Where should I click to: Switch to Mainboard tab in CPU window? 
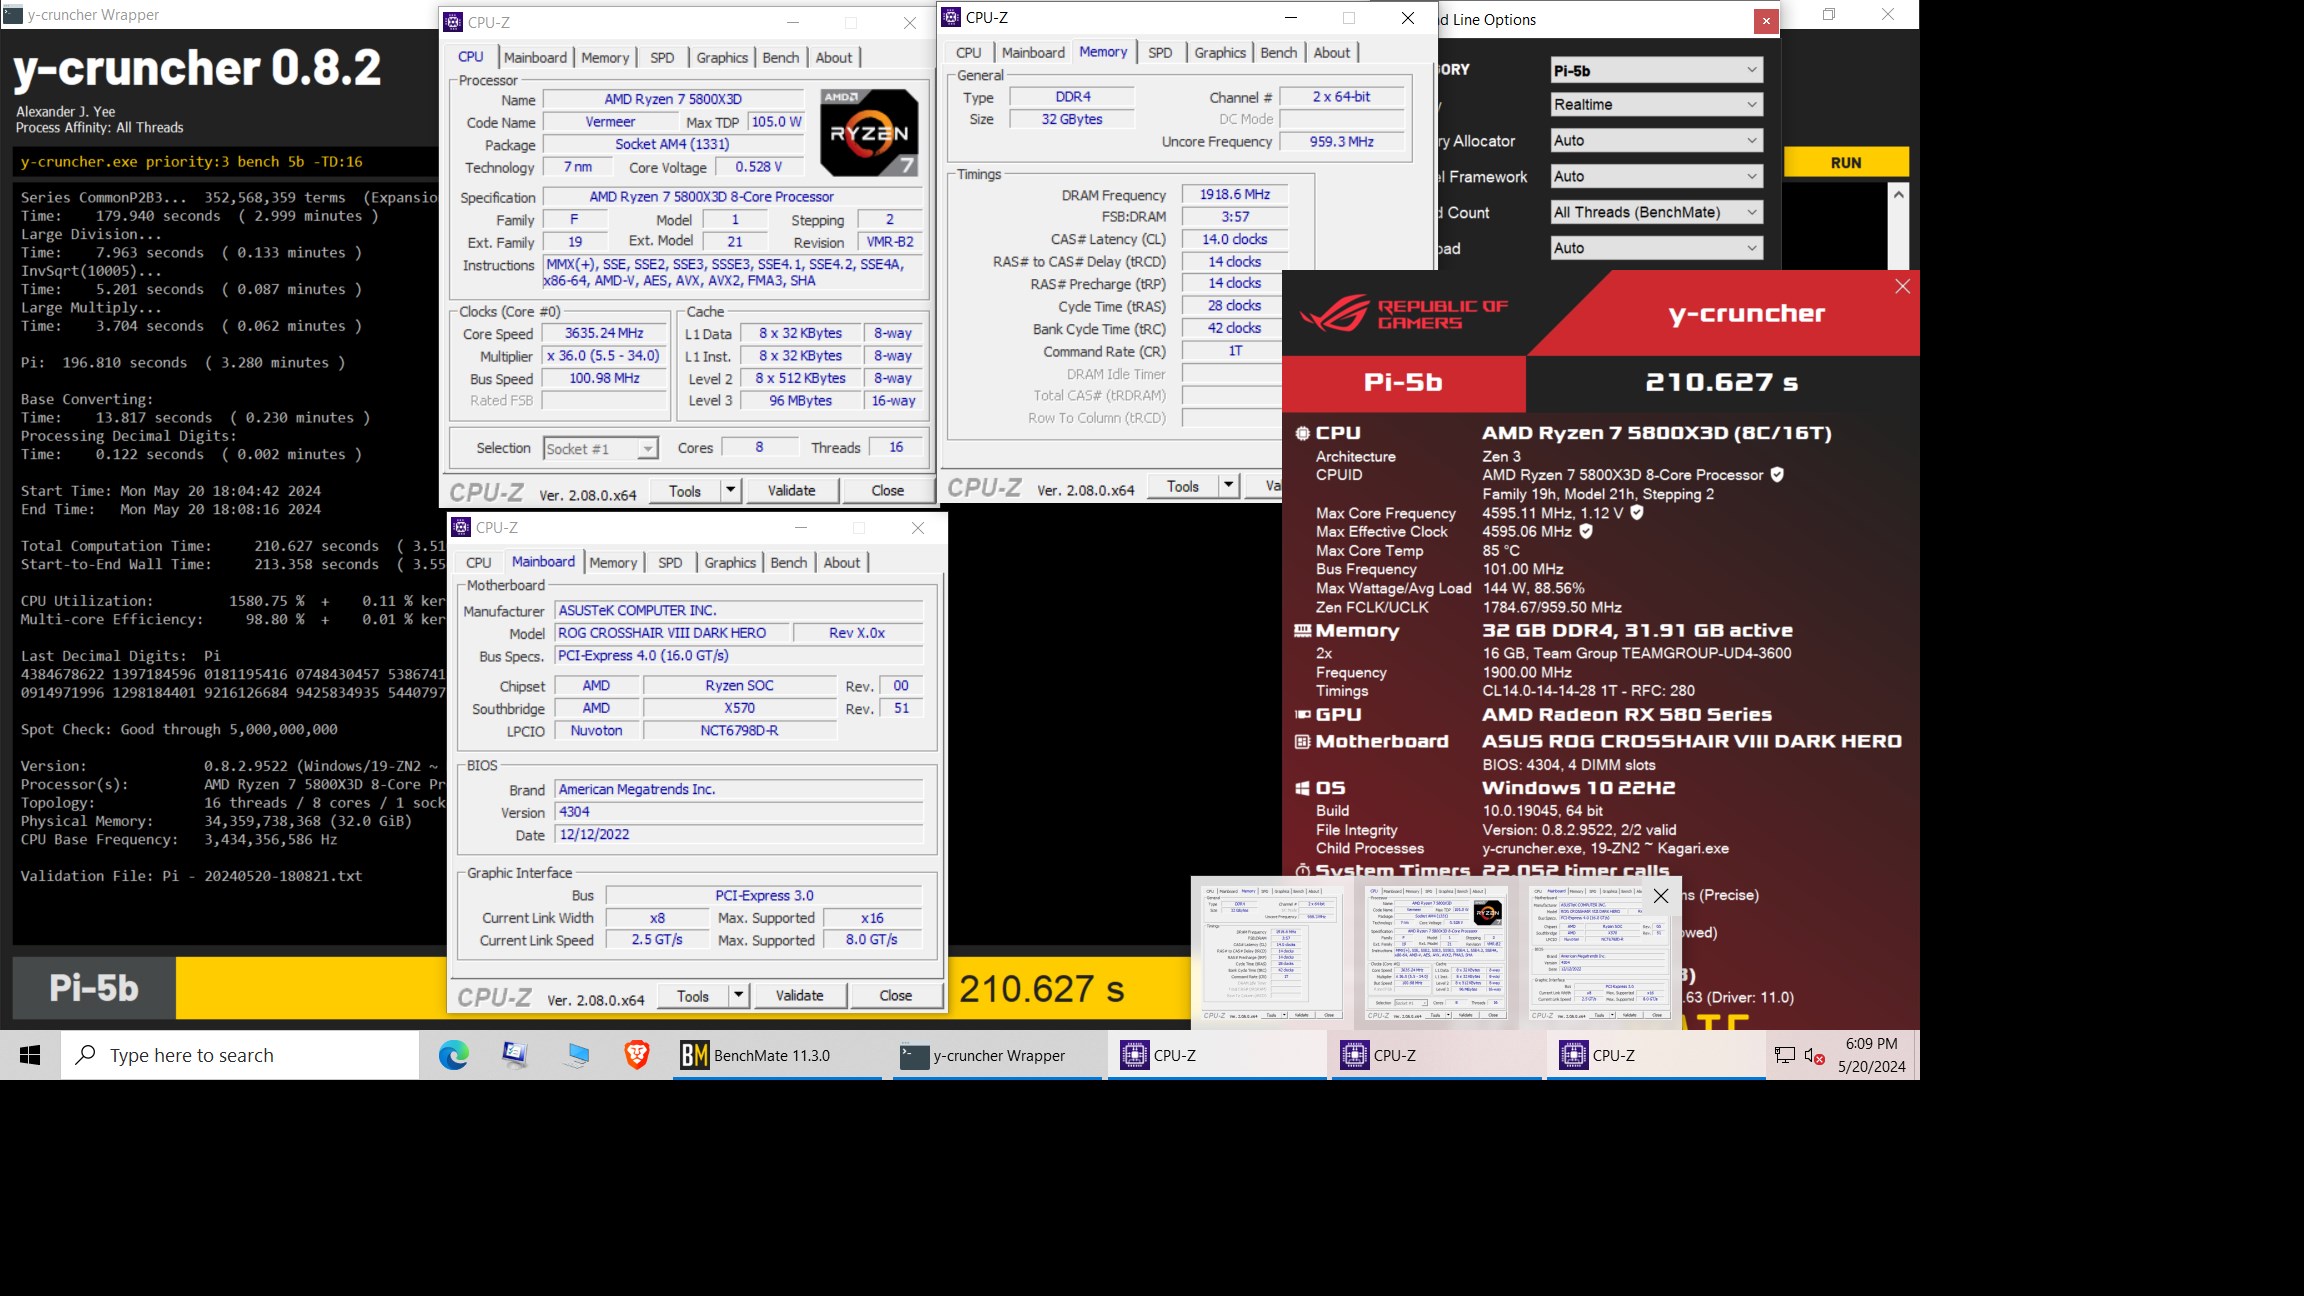pyautogui.click(x=535, y=58)
